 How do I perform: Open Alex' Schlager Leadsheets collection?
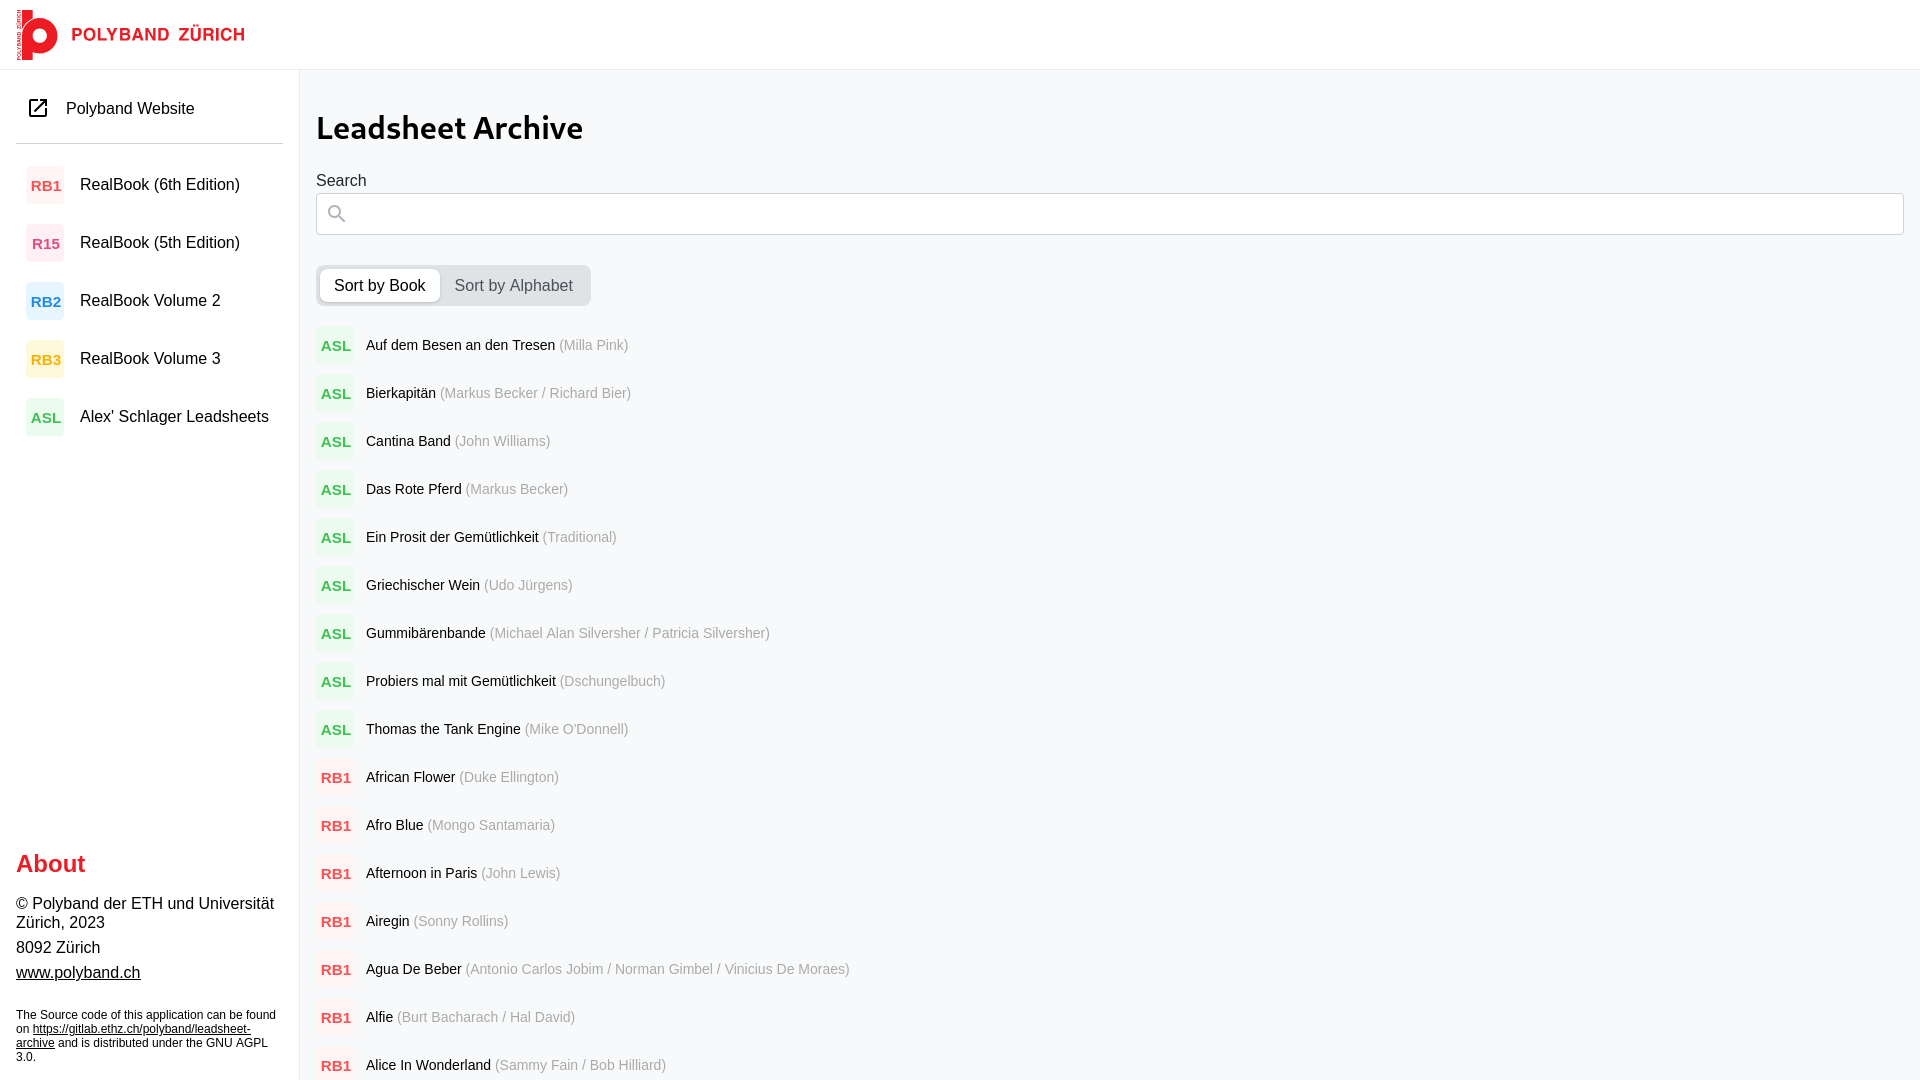click(174, 417)
